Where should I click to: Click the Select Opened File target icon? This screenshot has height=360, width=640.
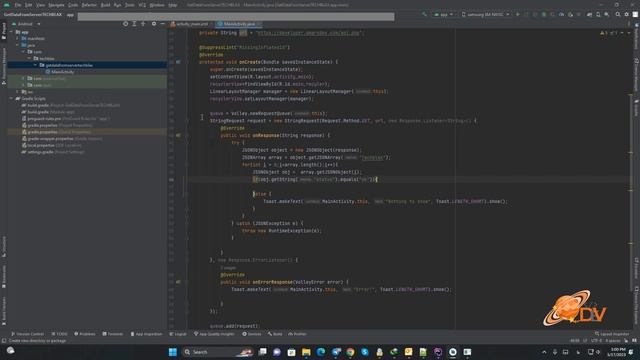pos(125,24)
